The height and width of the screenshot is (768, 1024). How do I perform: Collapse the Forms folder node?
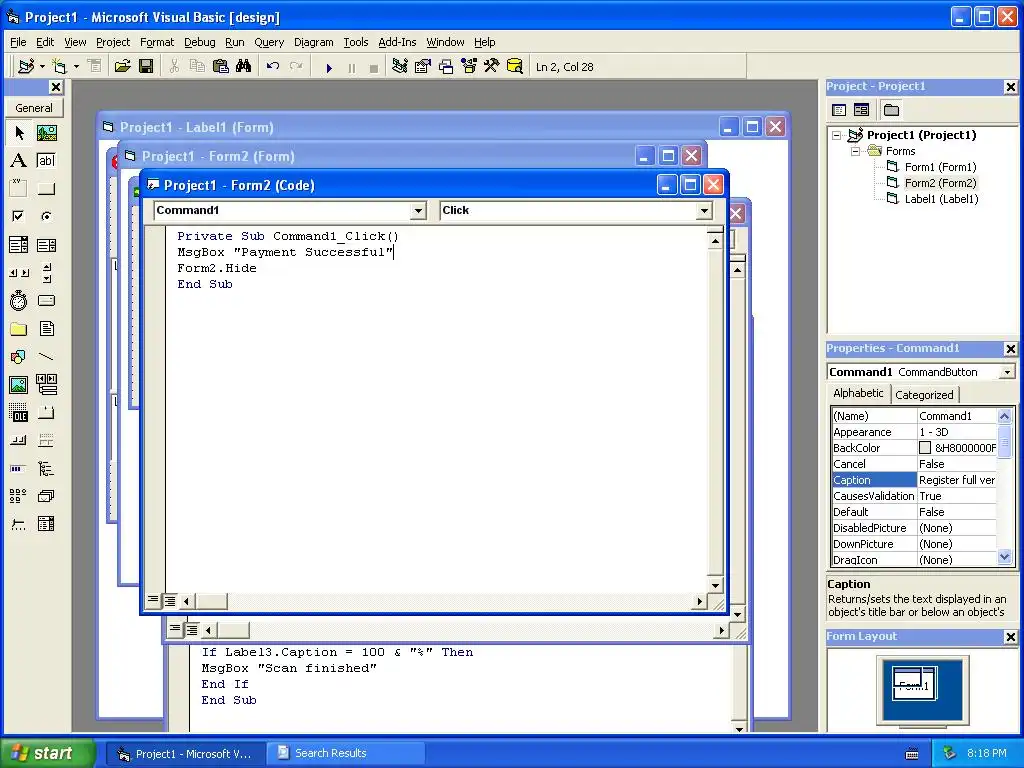(856, 151)
